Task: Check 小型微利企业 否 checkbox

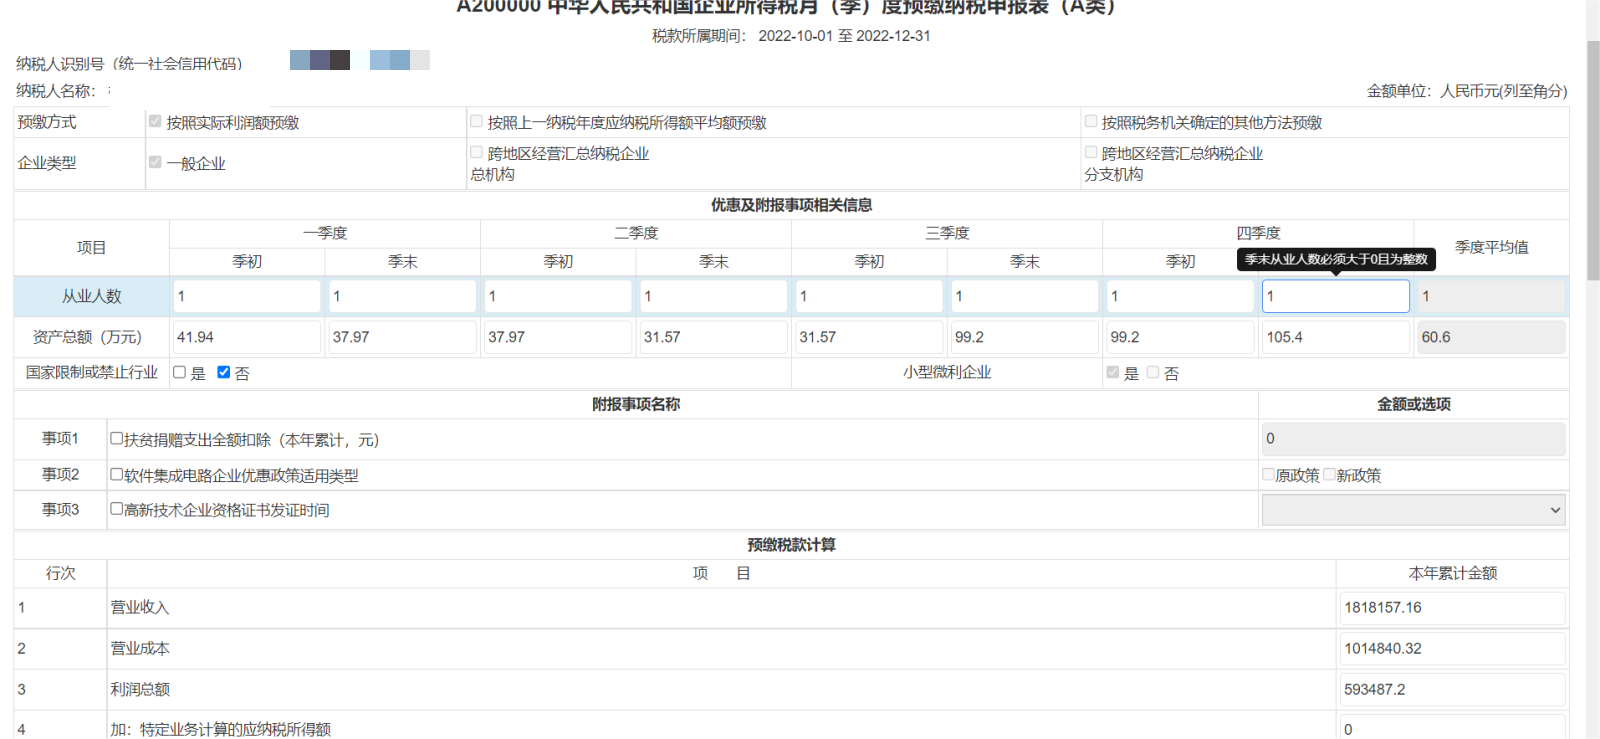Action: (x=1153, y=372)
